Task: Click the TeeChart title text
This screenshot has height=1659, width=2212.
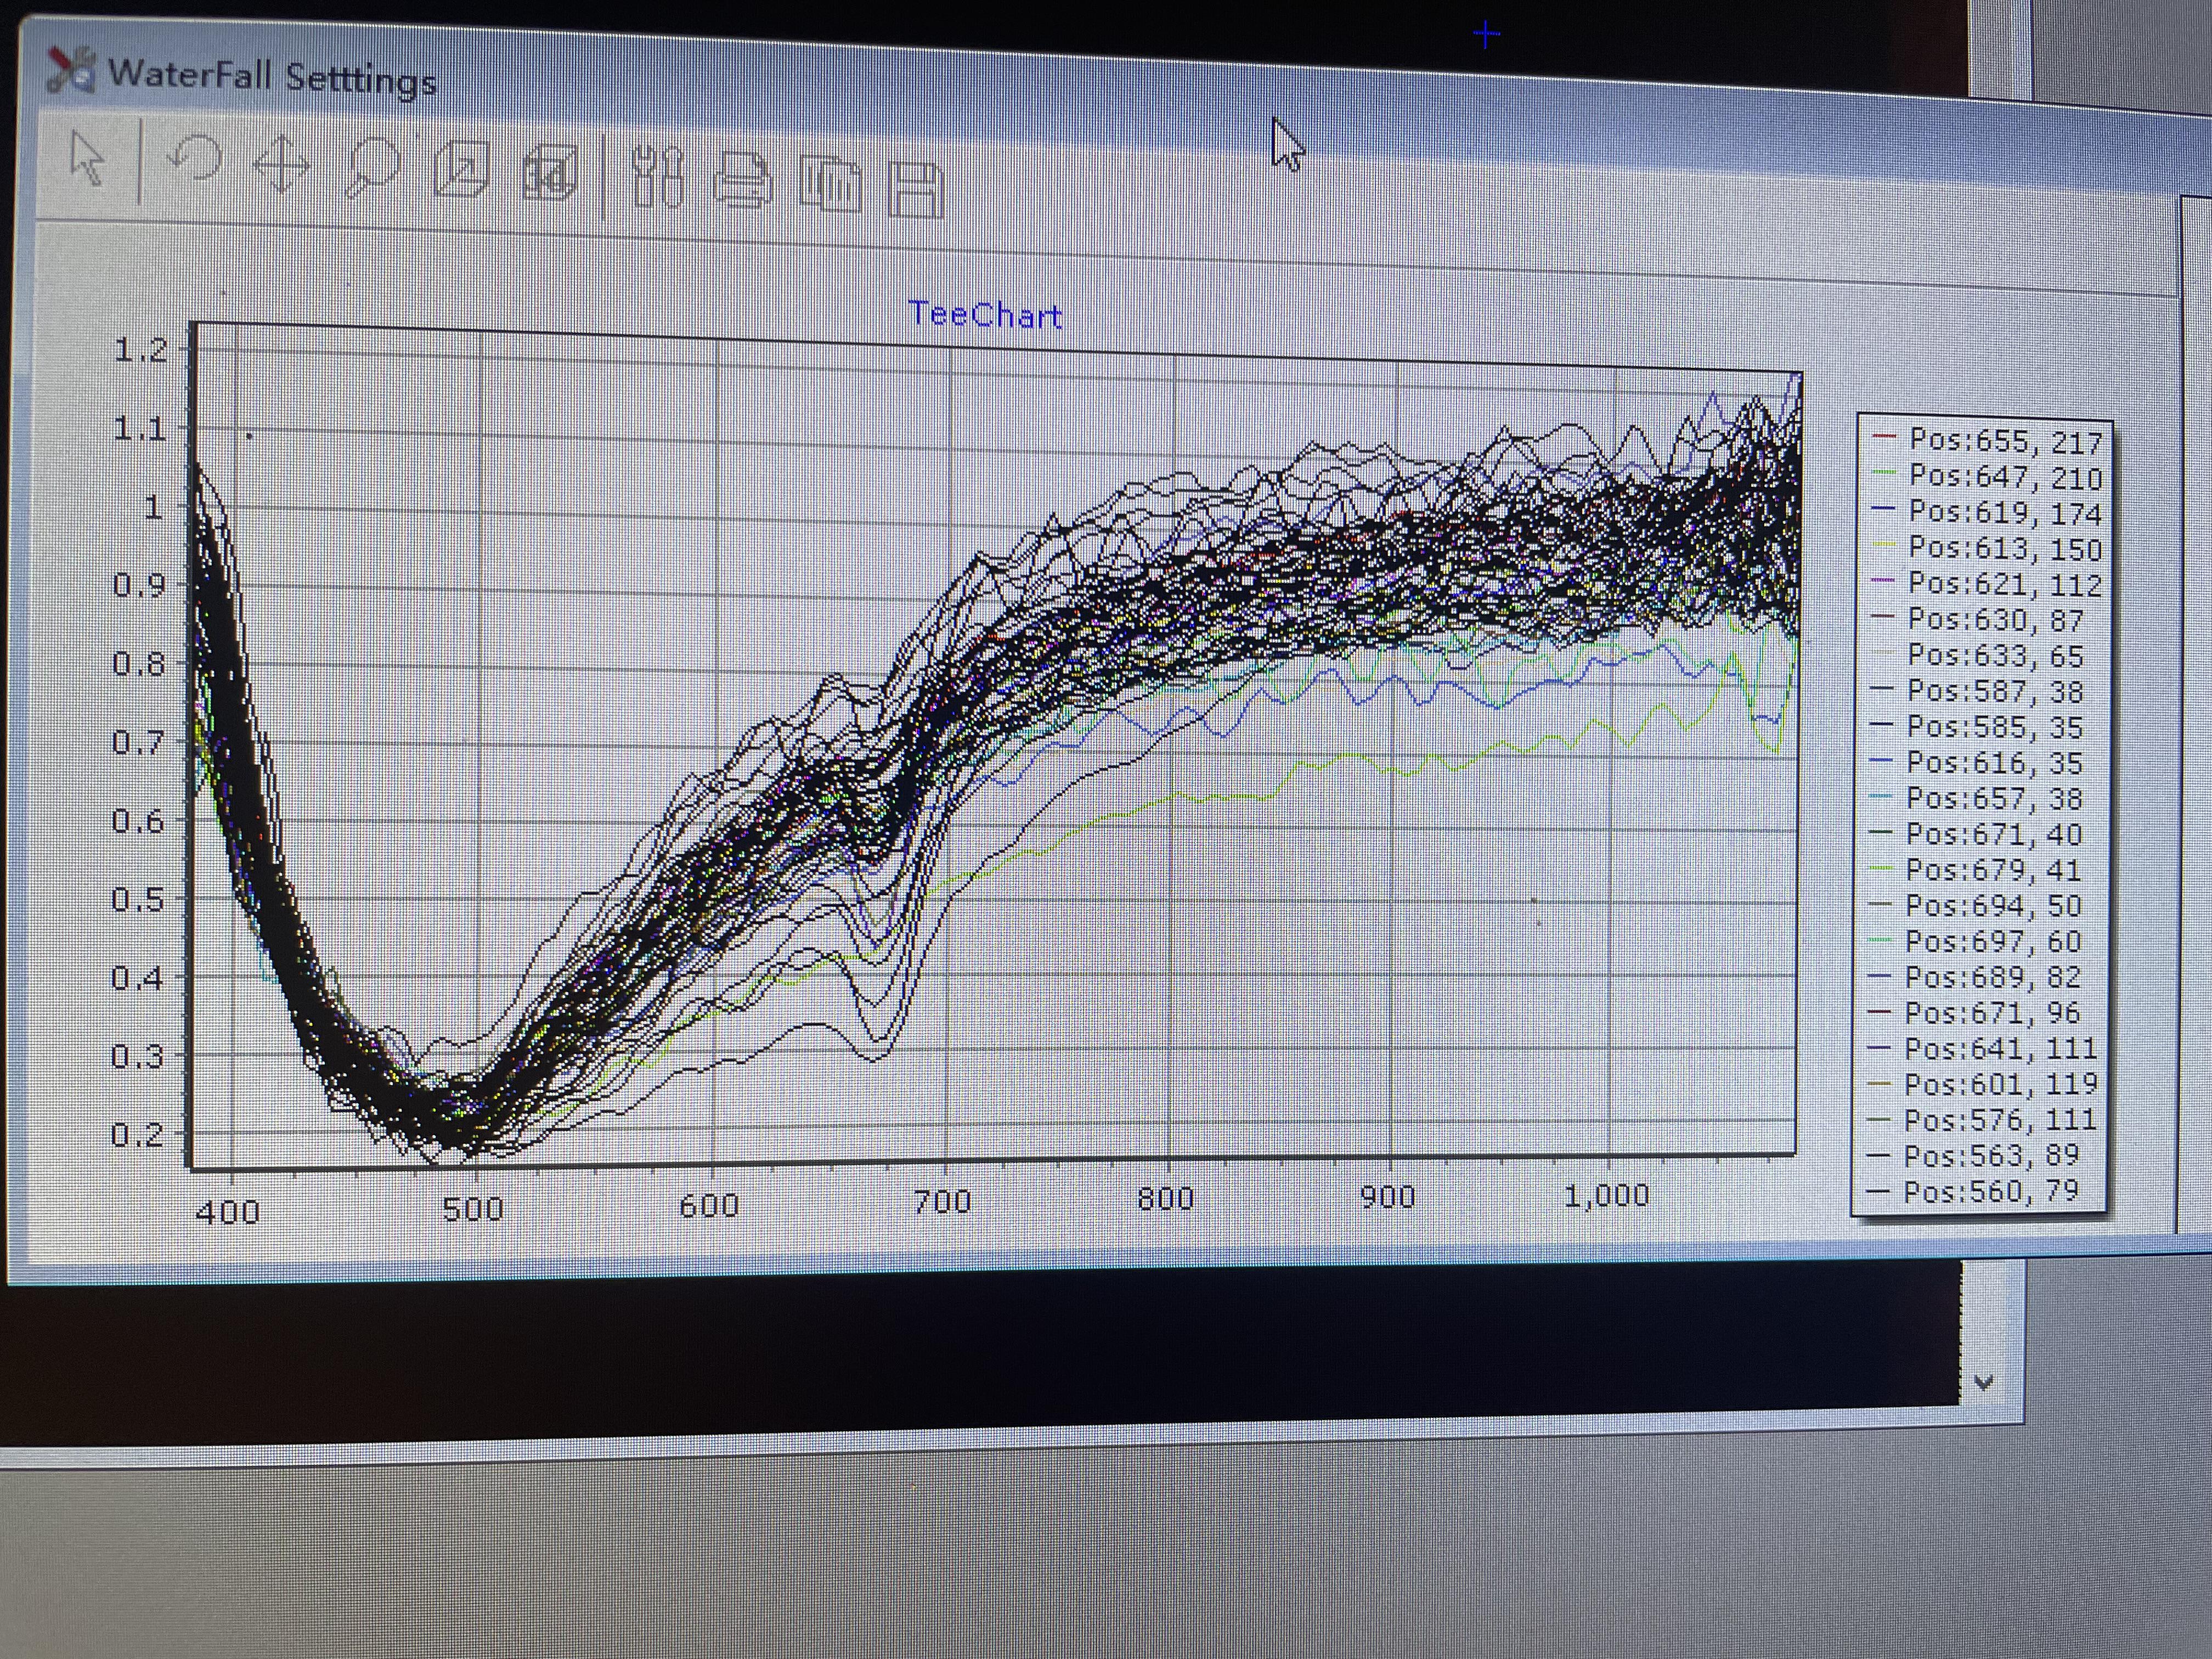Action: pos(984,314)
